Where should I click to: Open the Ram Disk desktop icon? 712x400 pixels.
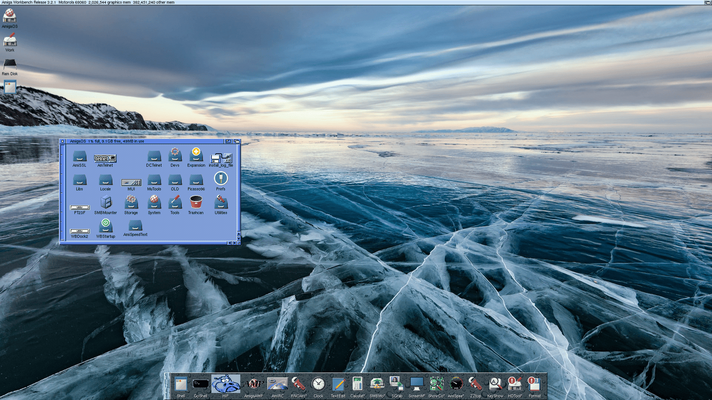[10, 63]
